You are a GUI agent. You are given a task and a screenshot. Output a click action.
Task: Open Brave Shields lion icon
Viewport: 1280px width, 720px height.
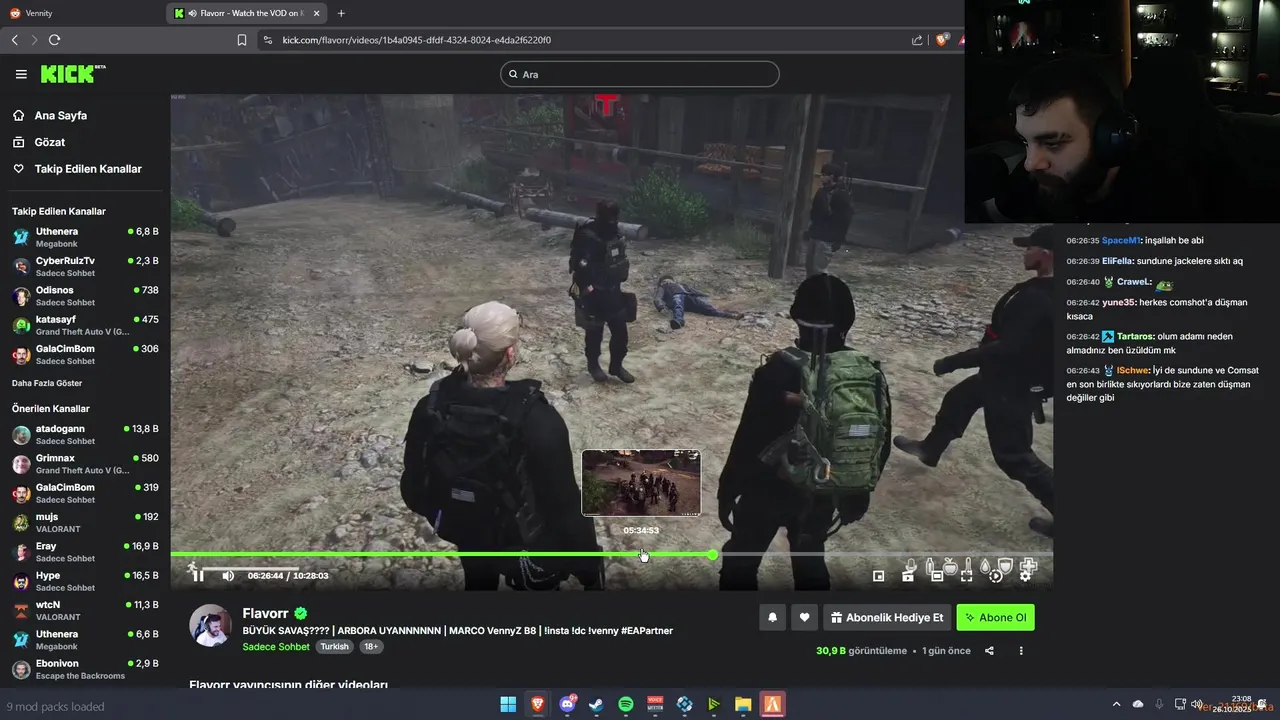point(942,40)
